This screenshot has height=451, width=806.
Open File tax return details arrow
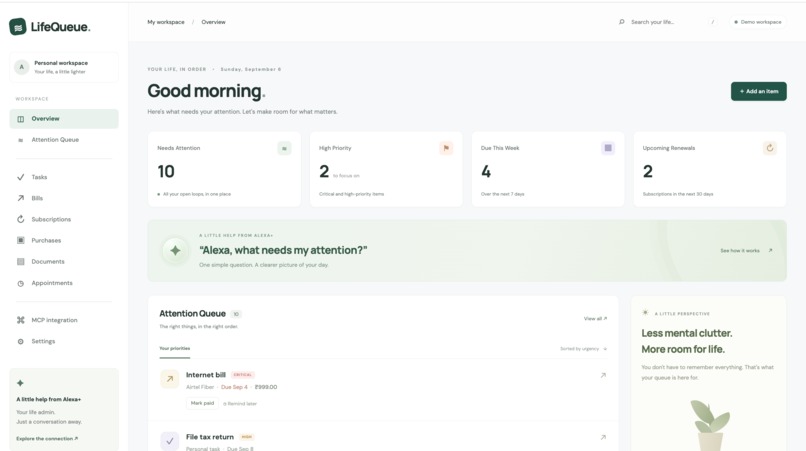(603, 438)
